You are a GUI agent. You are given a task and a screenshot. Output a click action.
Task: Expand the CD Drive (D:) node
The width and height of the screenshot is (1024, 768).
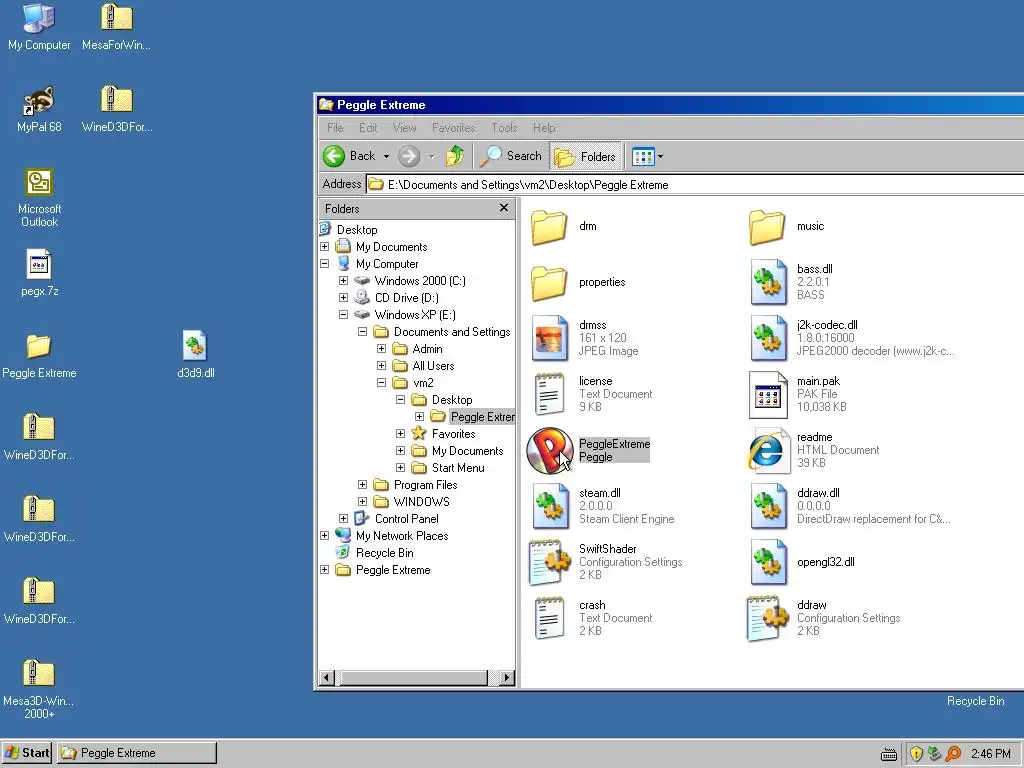click(344, 298)
